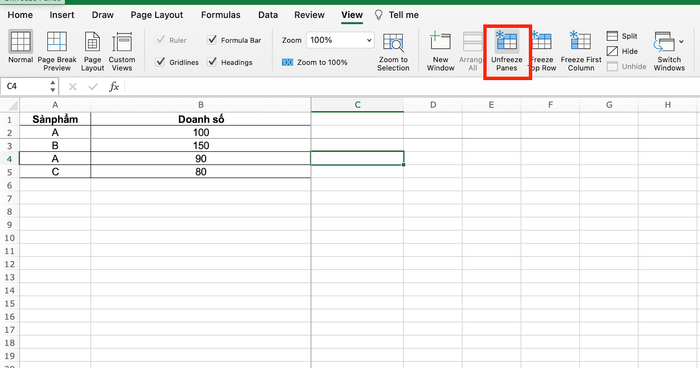Click the Tell me lightbulb icon
The height and width of the screenshot is (368, 700).
pyautogui.click(x=379, y=15)
